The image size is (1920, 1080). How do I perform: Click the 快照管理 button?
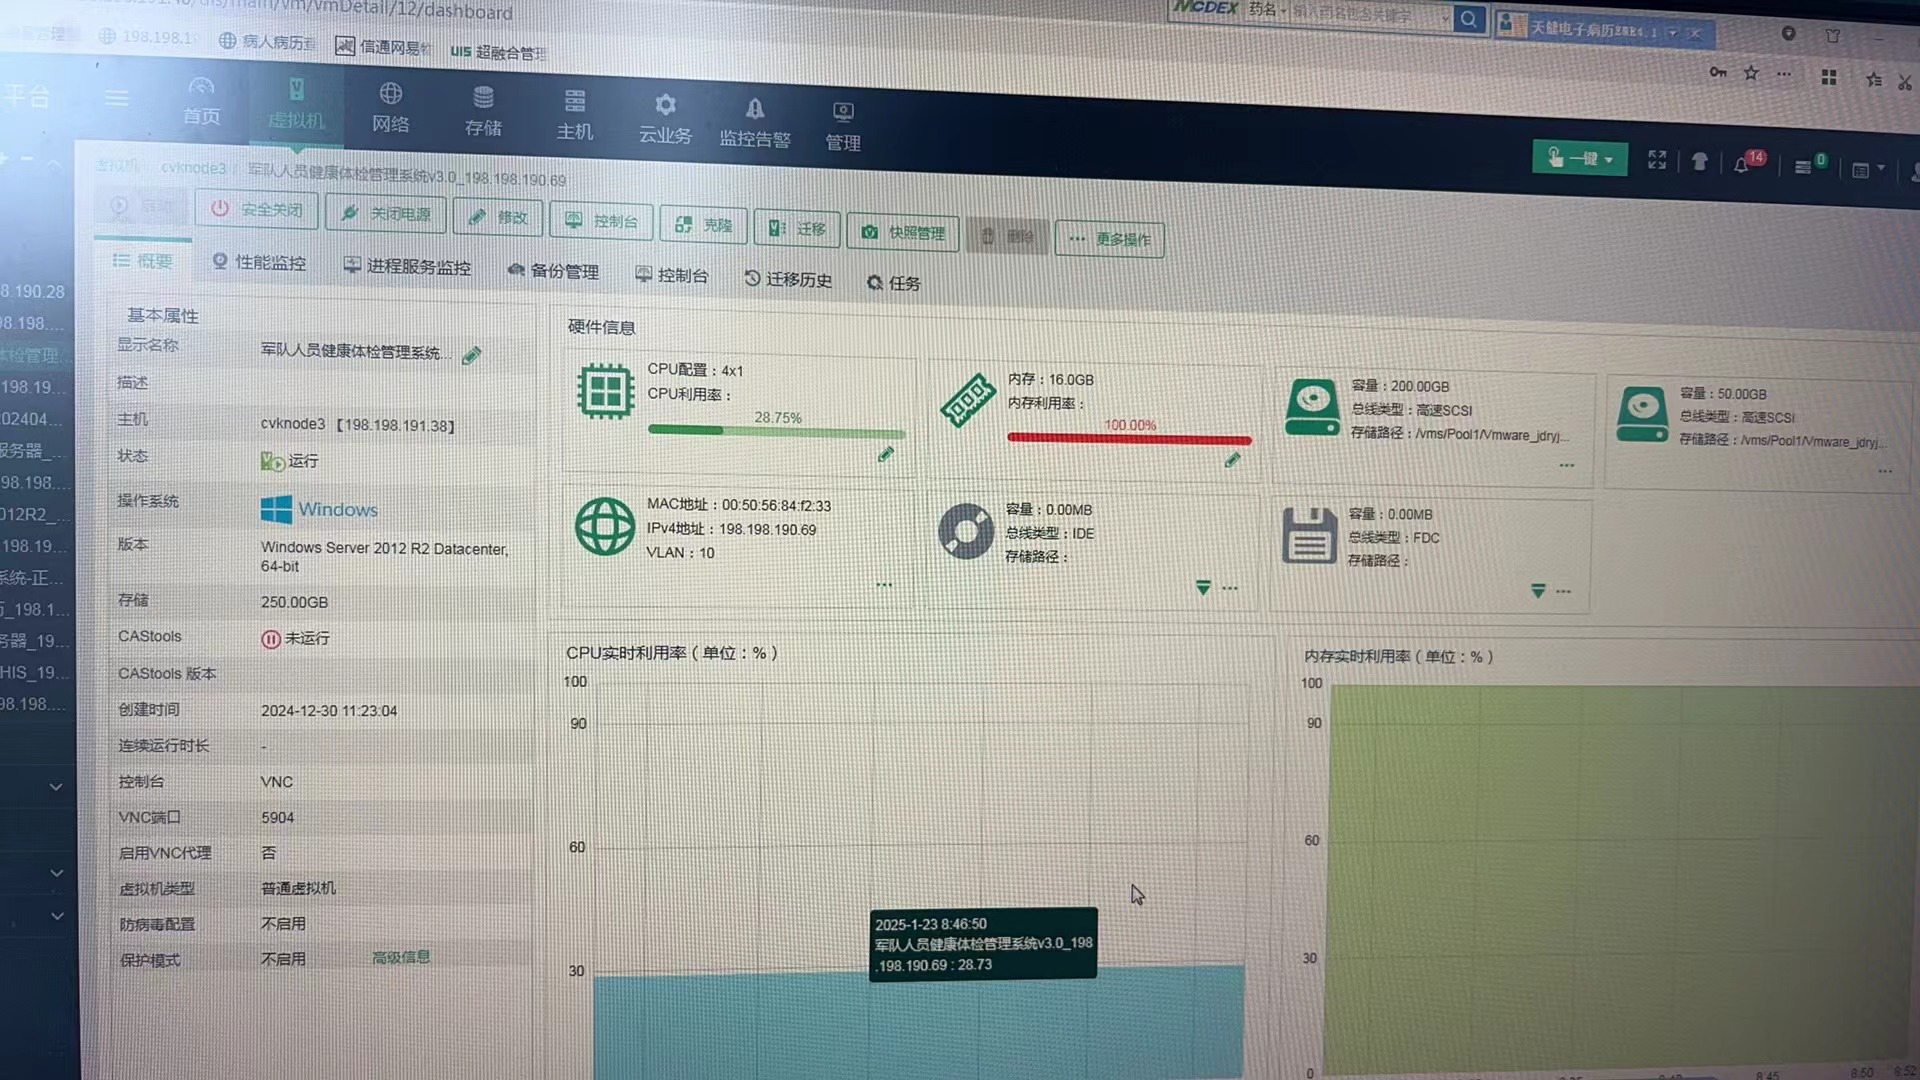(x=903, y=232)
